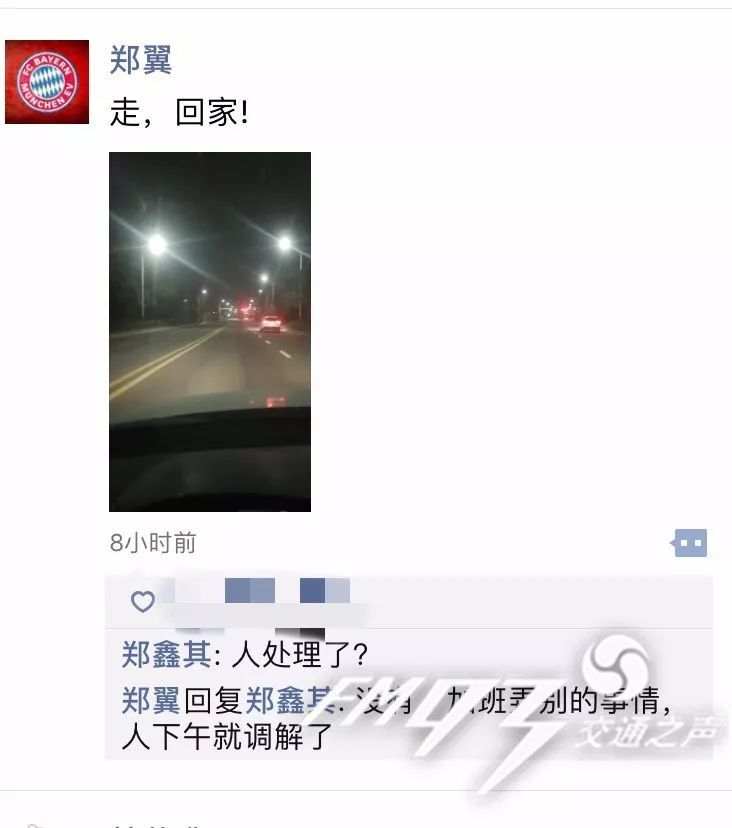Tap the "8小时前" timestamp
The image size is (732, 828).
pos(153,543)
